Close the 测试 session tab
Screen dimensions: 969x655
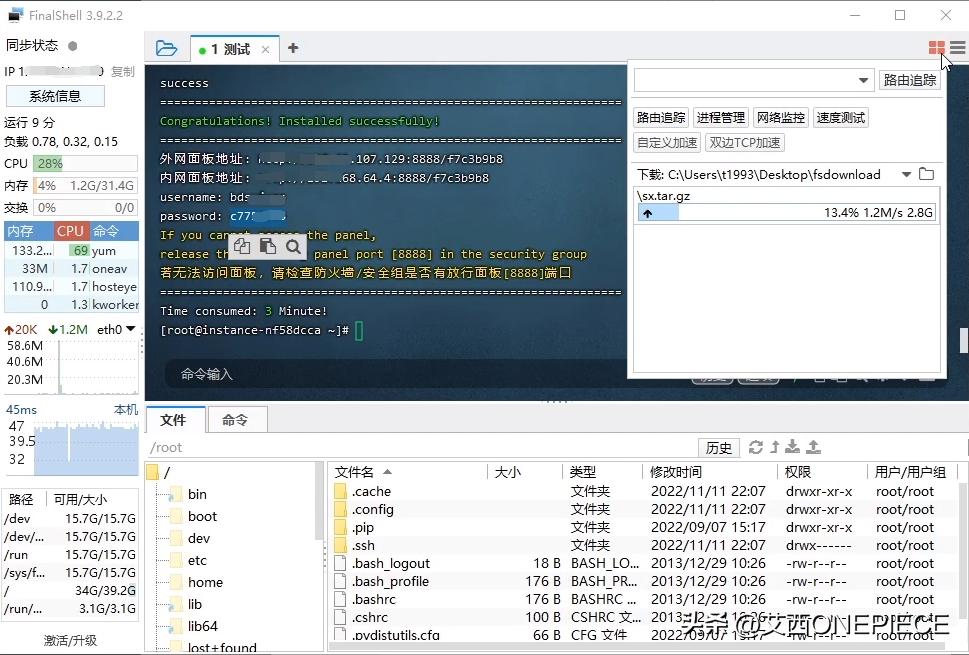coord(265,49)
